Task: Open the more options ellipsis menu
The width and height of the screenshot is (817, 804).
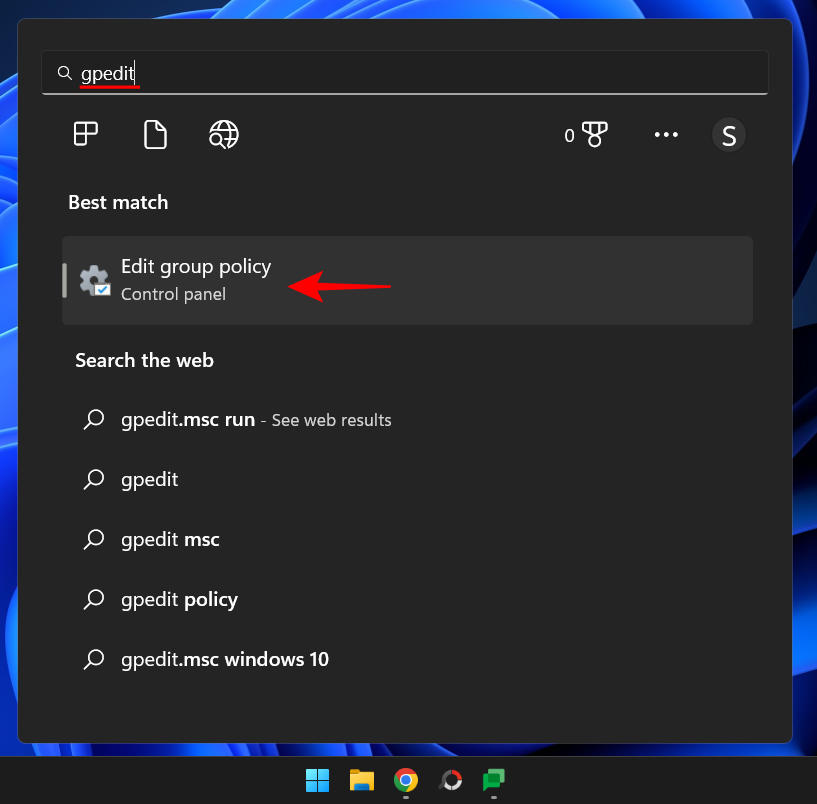Action: 666,135
